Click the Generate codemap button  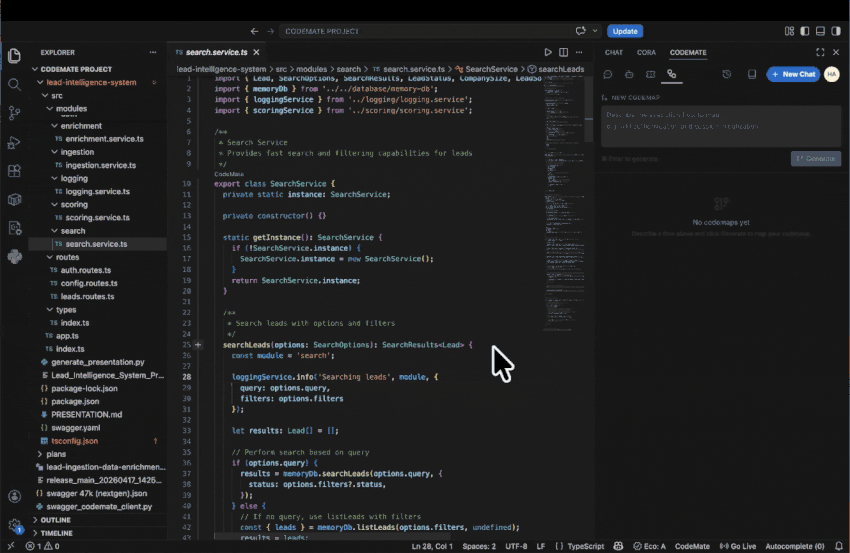[x=816, y=158]
